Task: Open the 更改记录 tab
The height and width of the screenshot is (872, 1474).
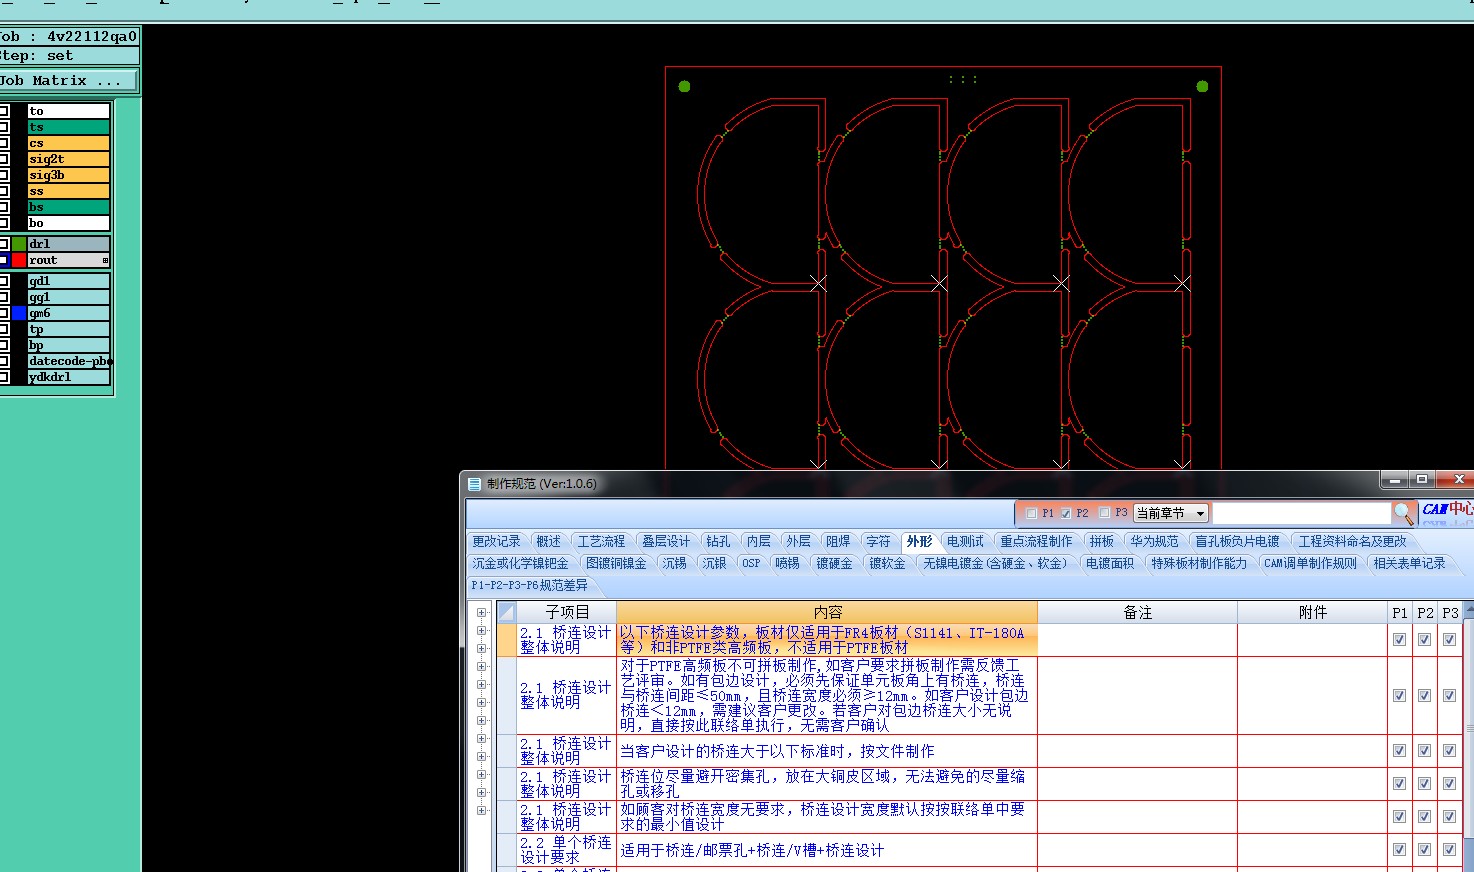Action: click(x=496, y=541)
